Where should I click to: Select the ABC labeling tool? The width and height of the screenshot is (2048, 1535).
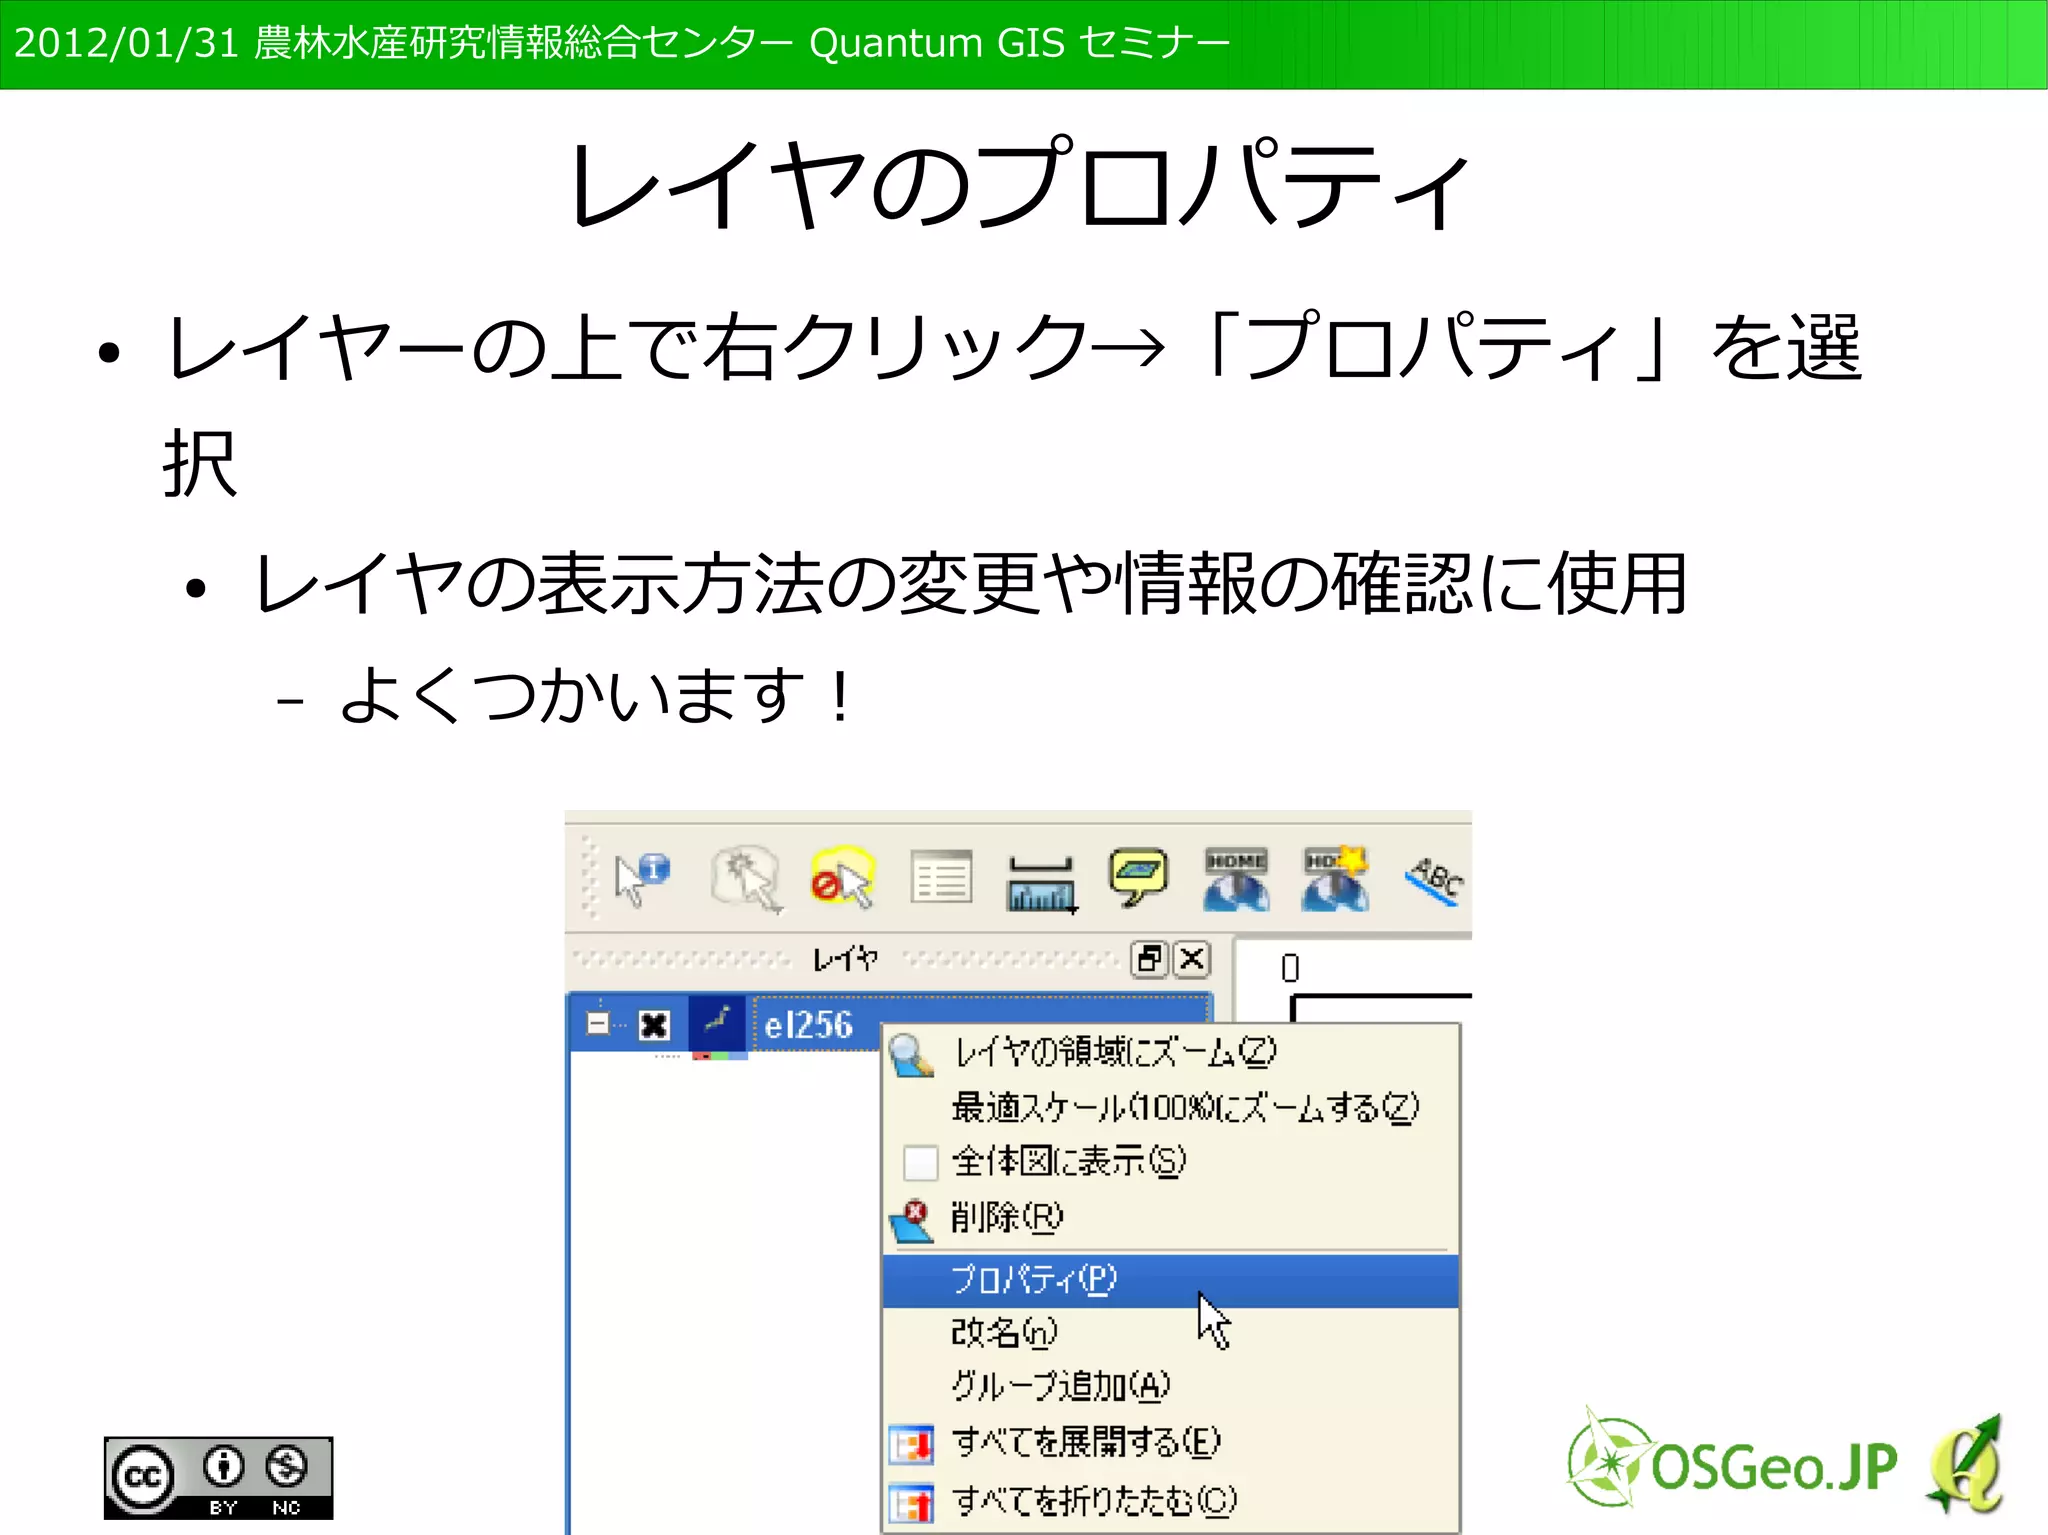click(x=1436, y=880)
